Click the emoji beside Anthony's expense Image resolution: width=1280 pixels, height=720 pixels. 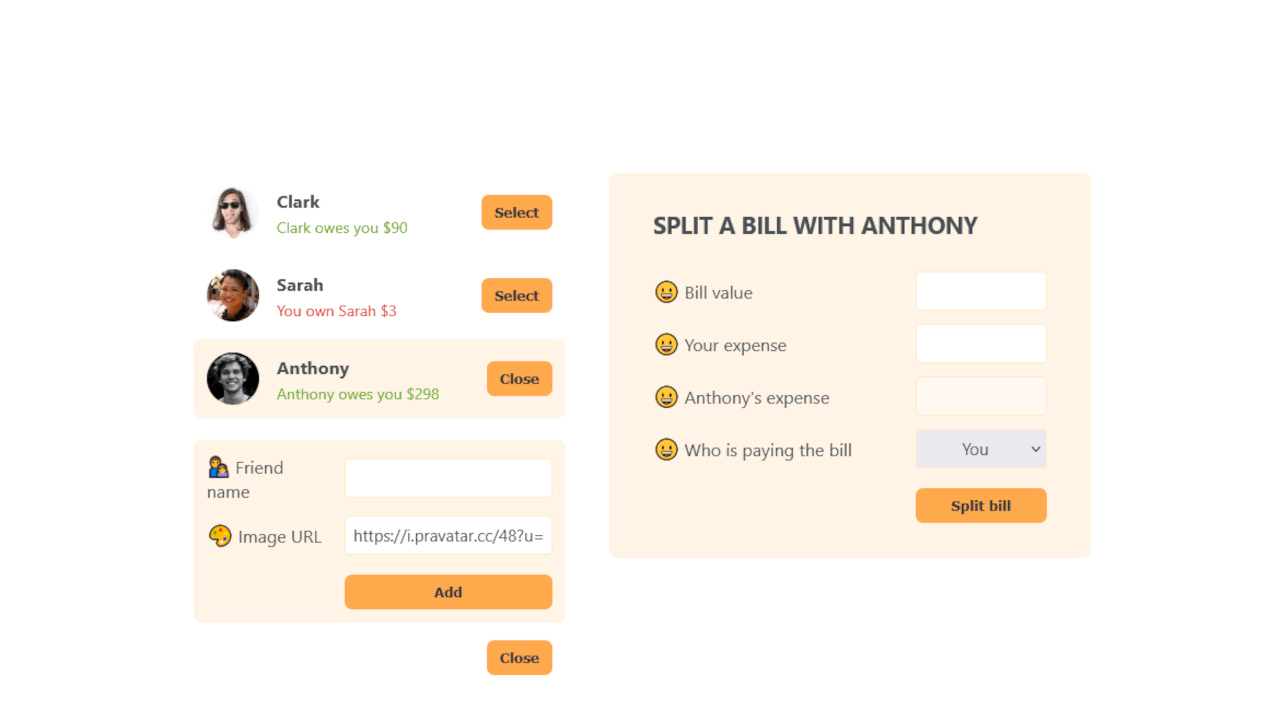click(666, 397)
